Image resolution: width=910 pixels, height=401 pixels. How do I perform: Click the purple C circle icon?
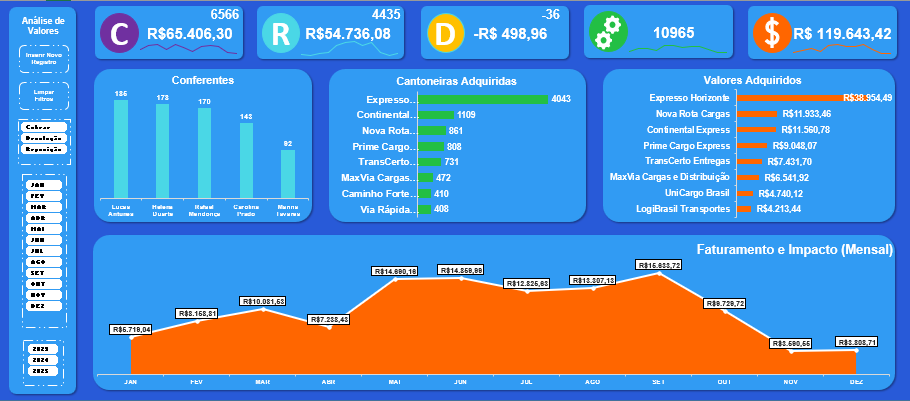pyautogui.click(x=120, y=33)
